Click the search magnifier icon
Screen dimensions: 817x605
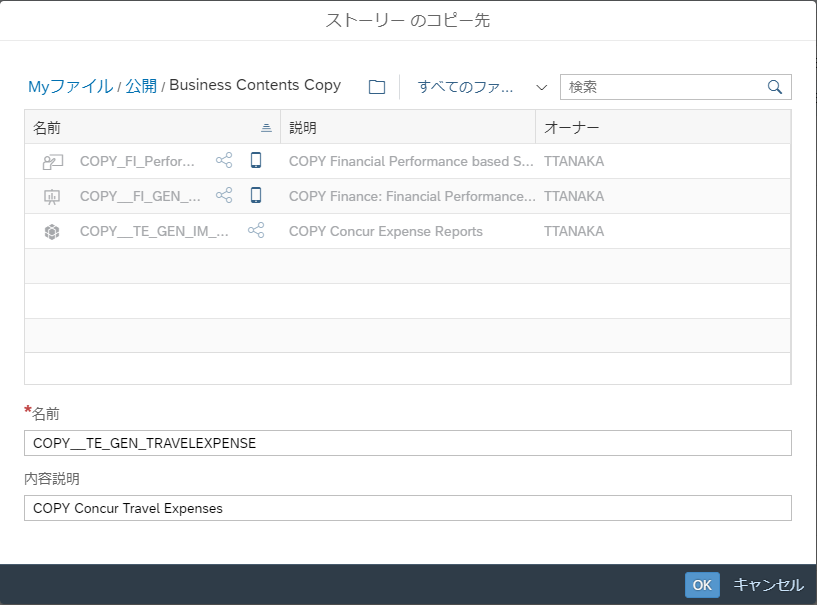(x=774, y=87)
